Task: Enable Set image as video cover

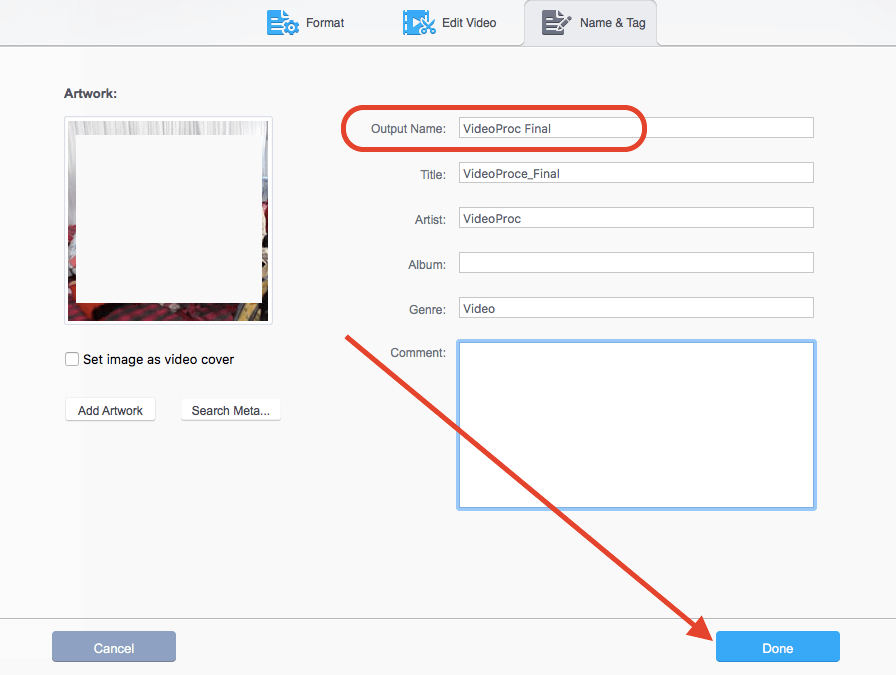Action: pos(71,359)
